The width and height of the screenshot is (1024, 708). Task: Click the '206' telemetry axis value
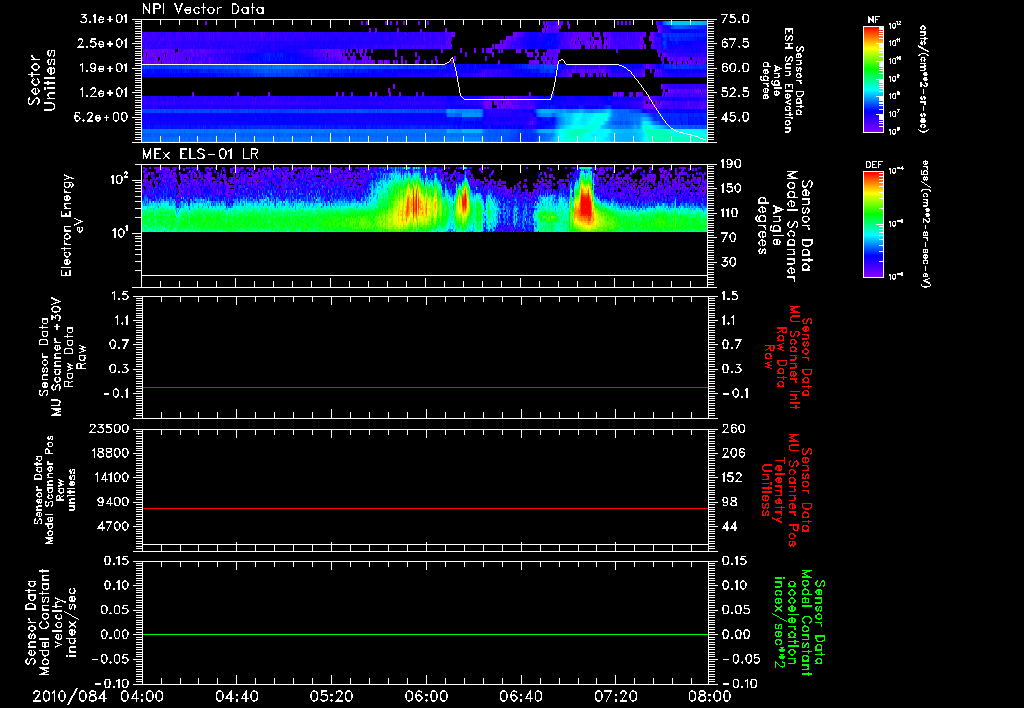coord(733,453)
